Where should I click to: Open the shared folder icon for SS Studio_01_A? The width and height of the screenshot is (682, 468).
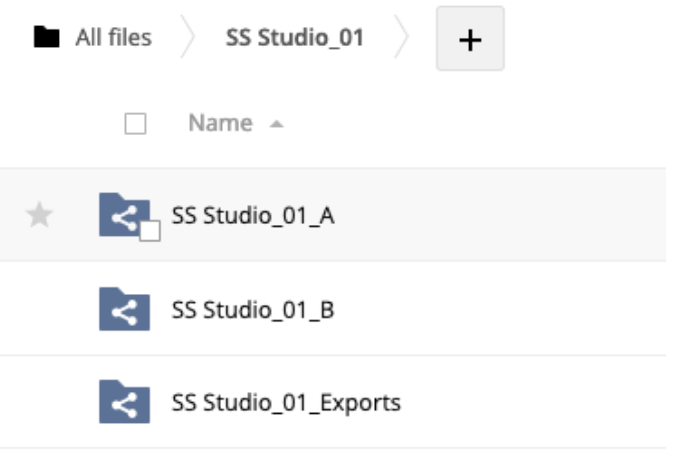124,214
